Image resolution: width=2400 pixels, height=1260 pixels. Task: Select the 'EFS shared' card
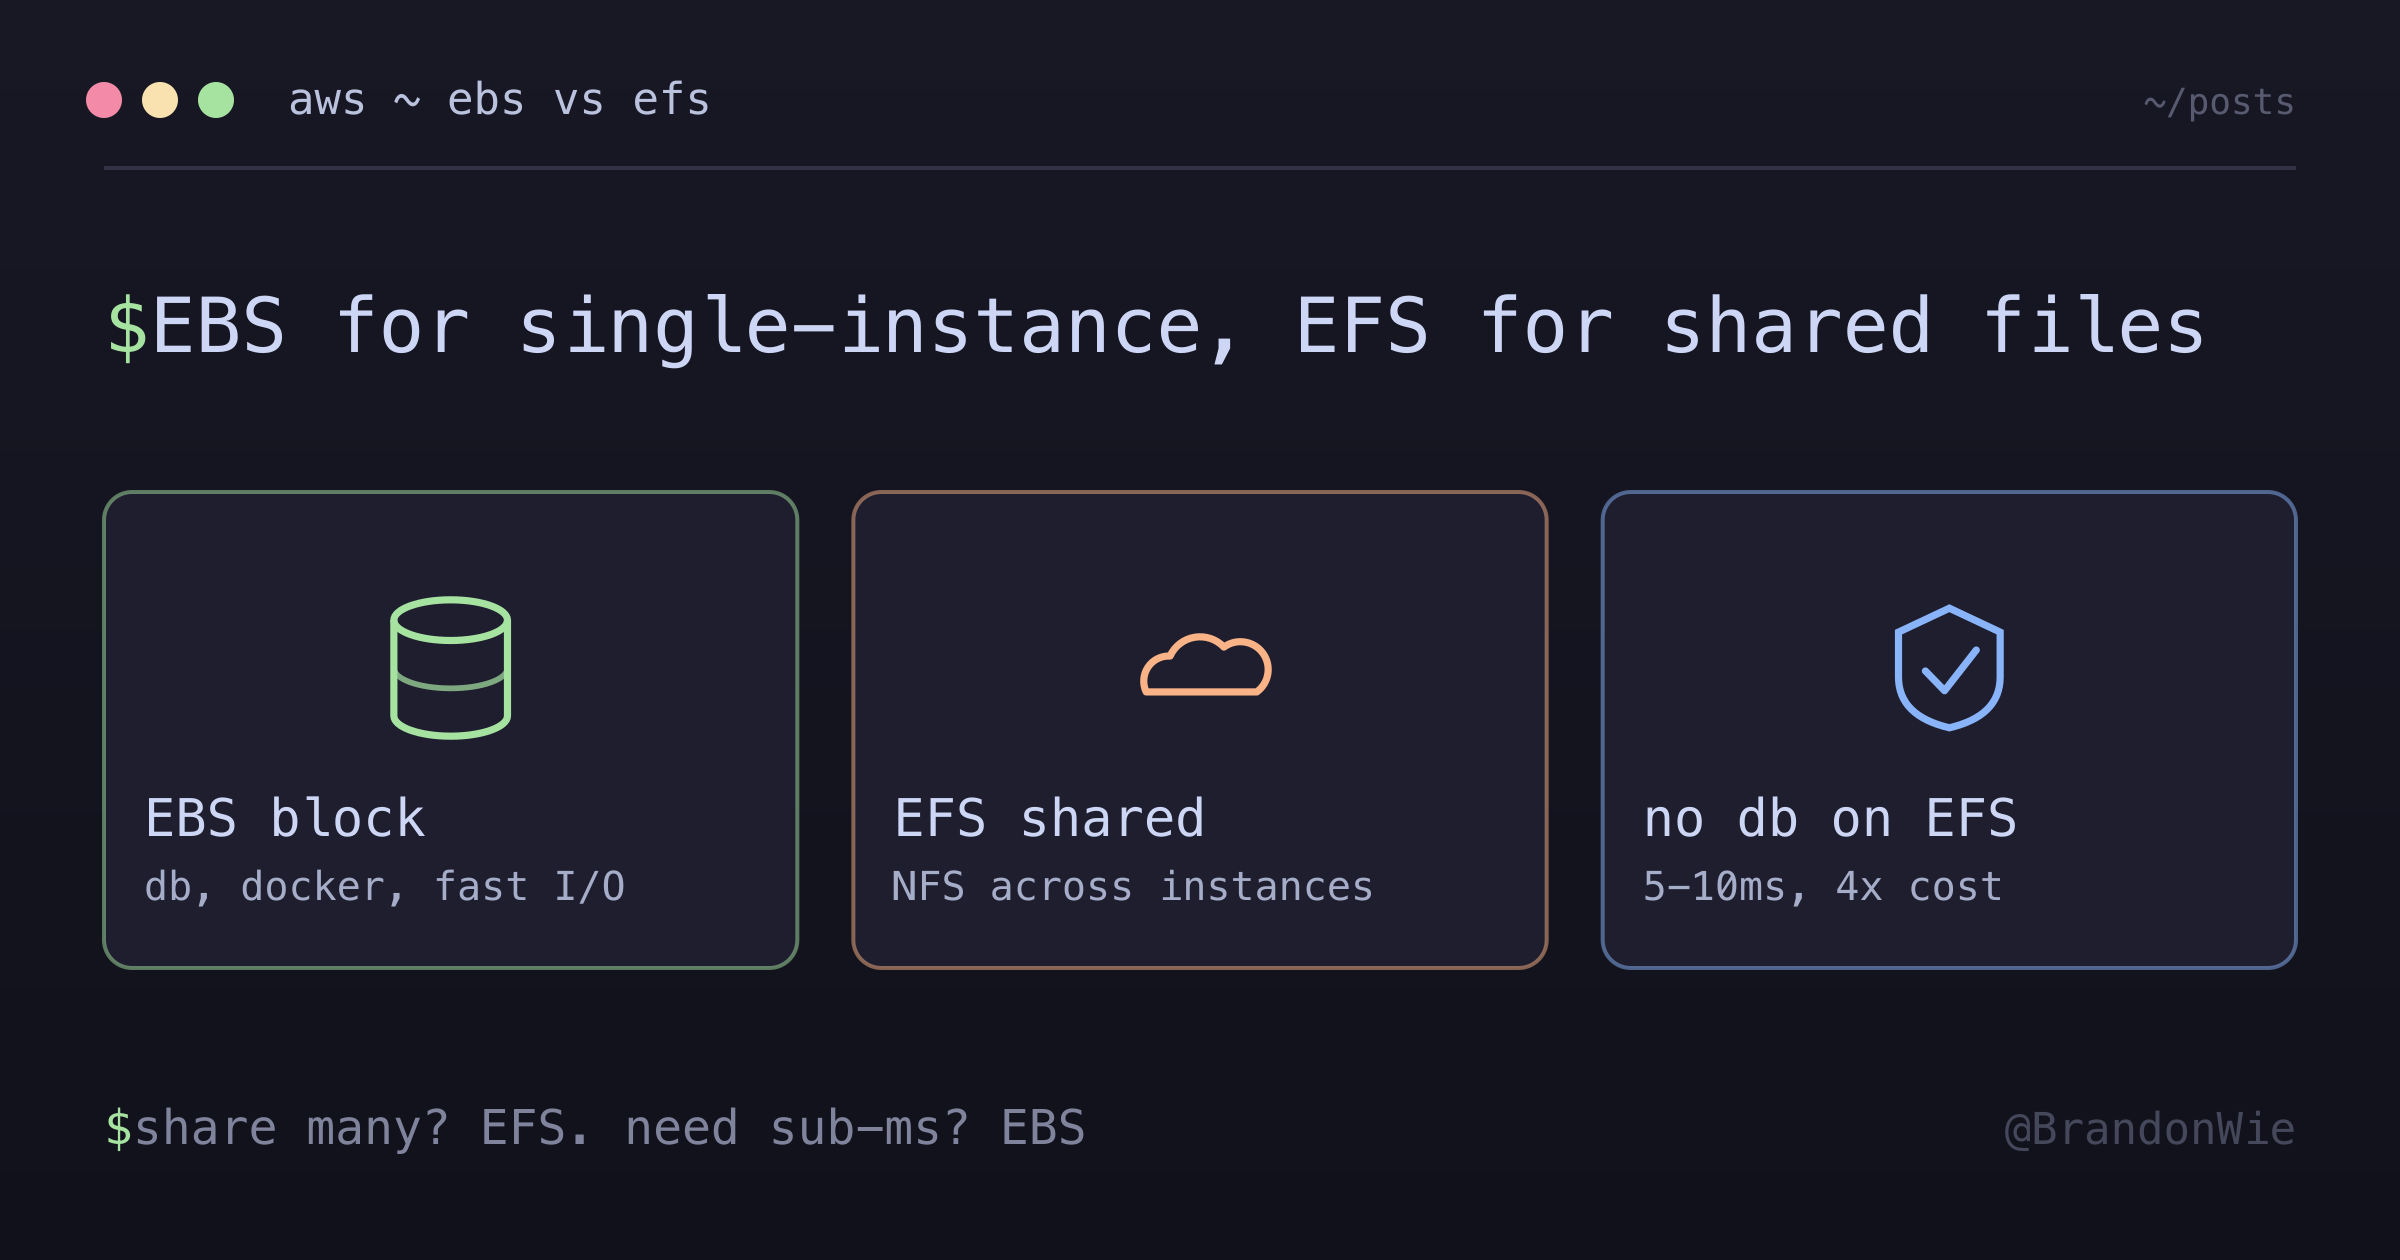click(x=1200, y=730)
